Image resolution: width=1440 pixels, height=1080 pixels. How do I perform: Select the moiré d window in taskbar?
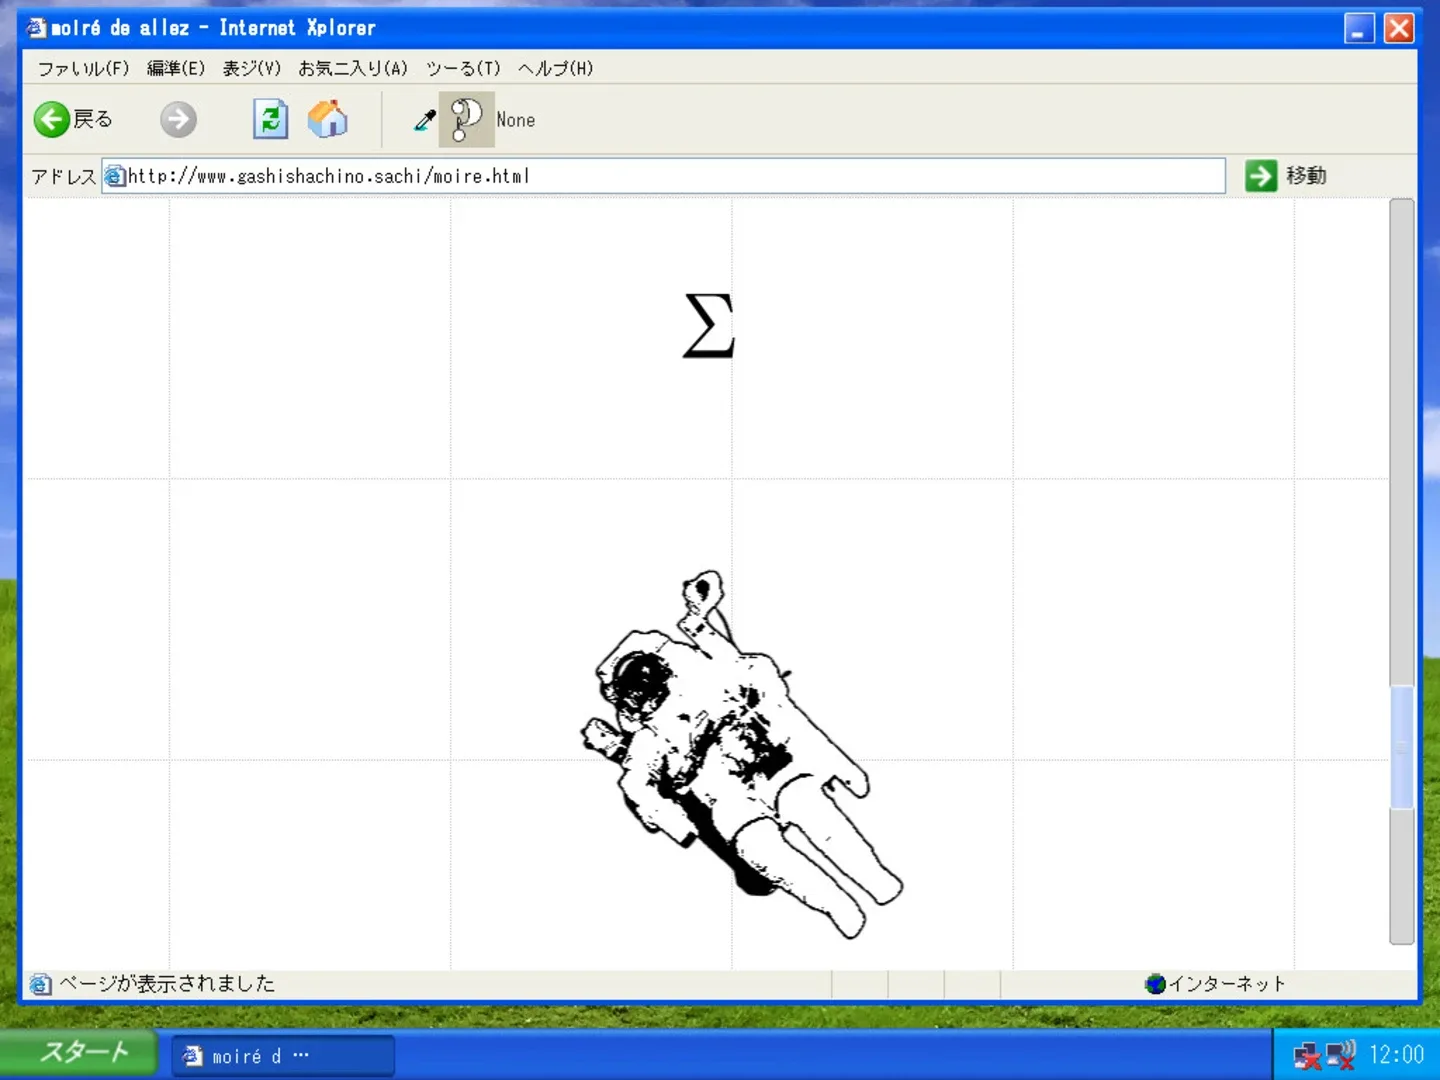point(283,1055)
